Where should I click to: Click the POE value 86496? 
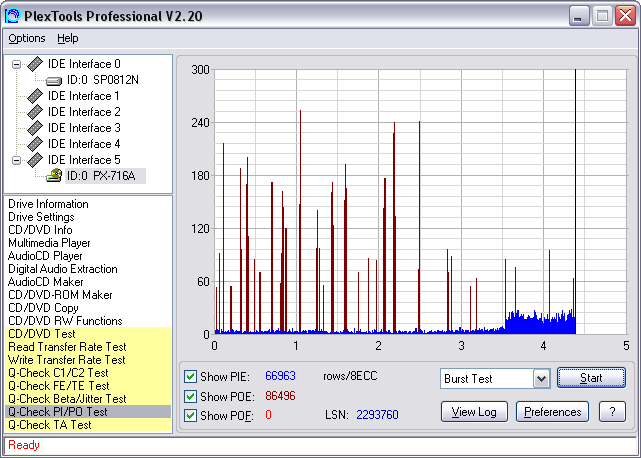coord(280,396)
